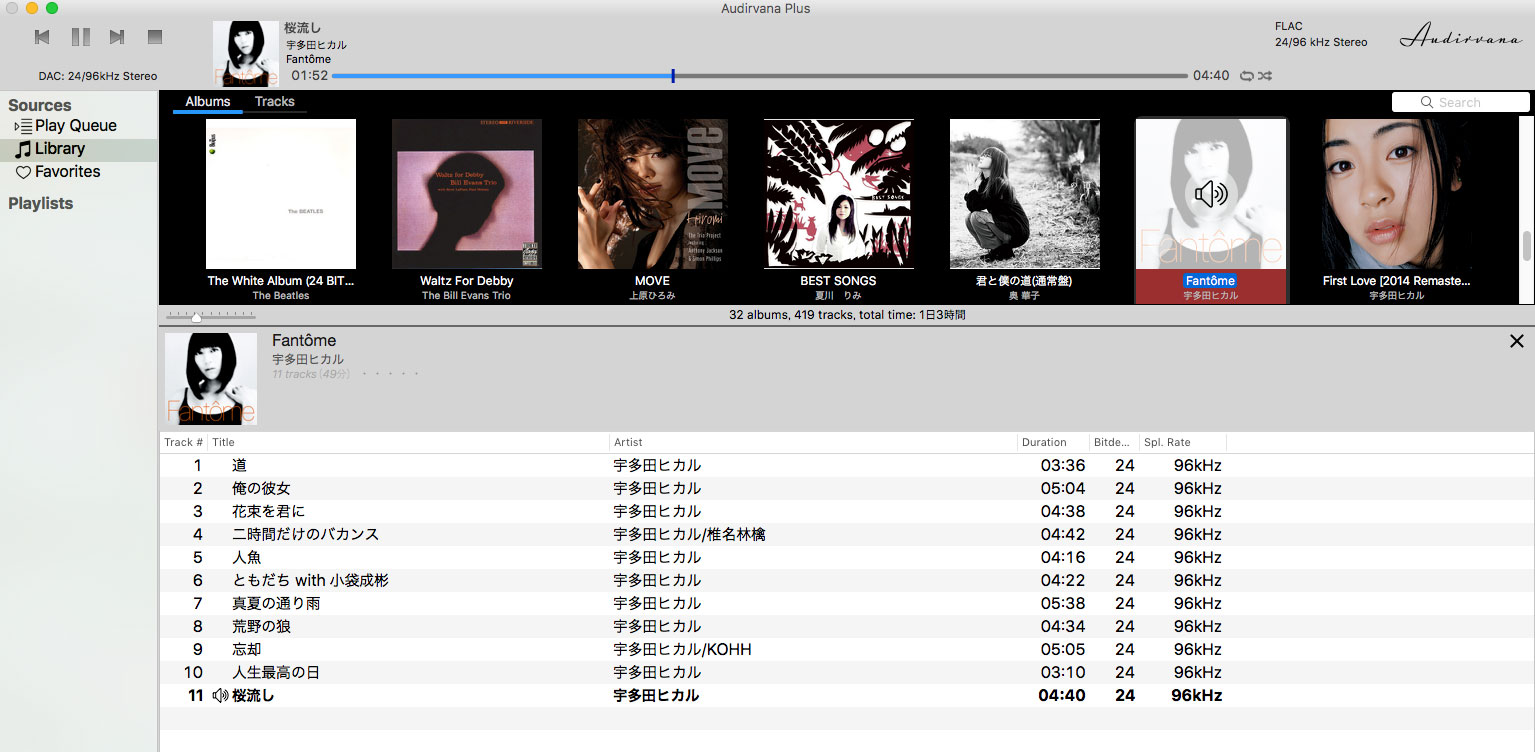
Task: Toggle repeat mode
Action: click(x=1247, y=76)
